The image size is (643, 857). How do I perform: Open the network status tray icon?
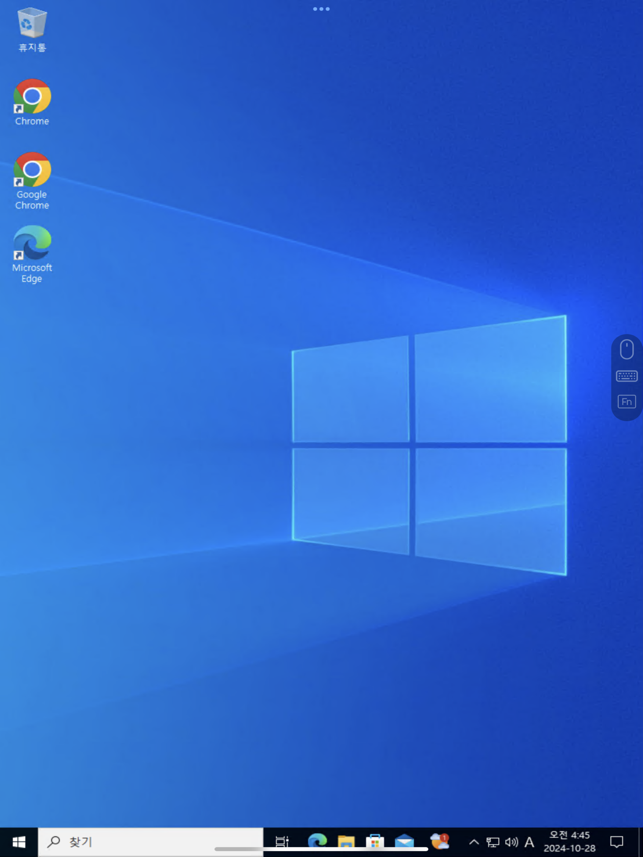tap(493, 842)
